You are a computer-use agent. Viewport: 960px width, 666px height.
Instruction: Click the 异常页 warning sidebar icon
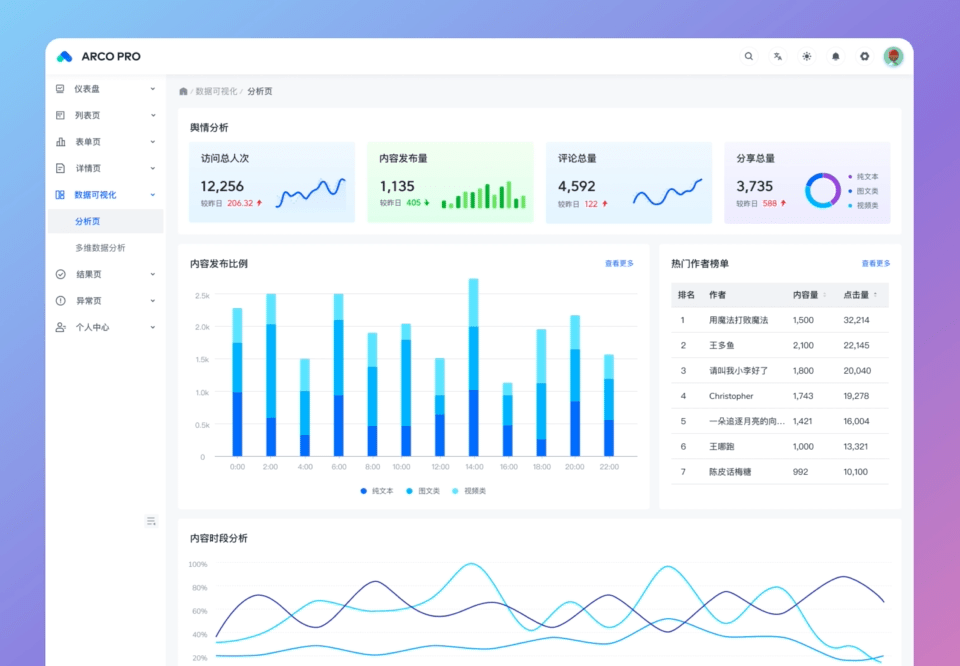60,301
